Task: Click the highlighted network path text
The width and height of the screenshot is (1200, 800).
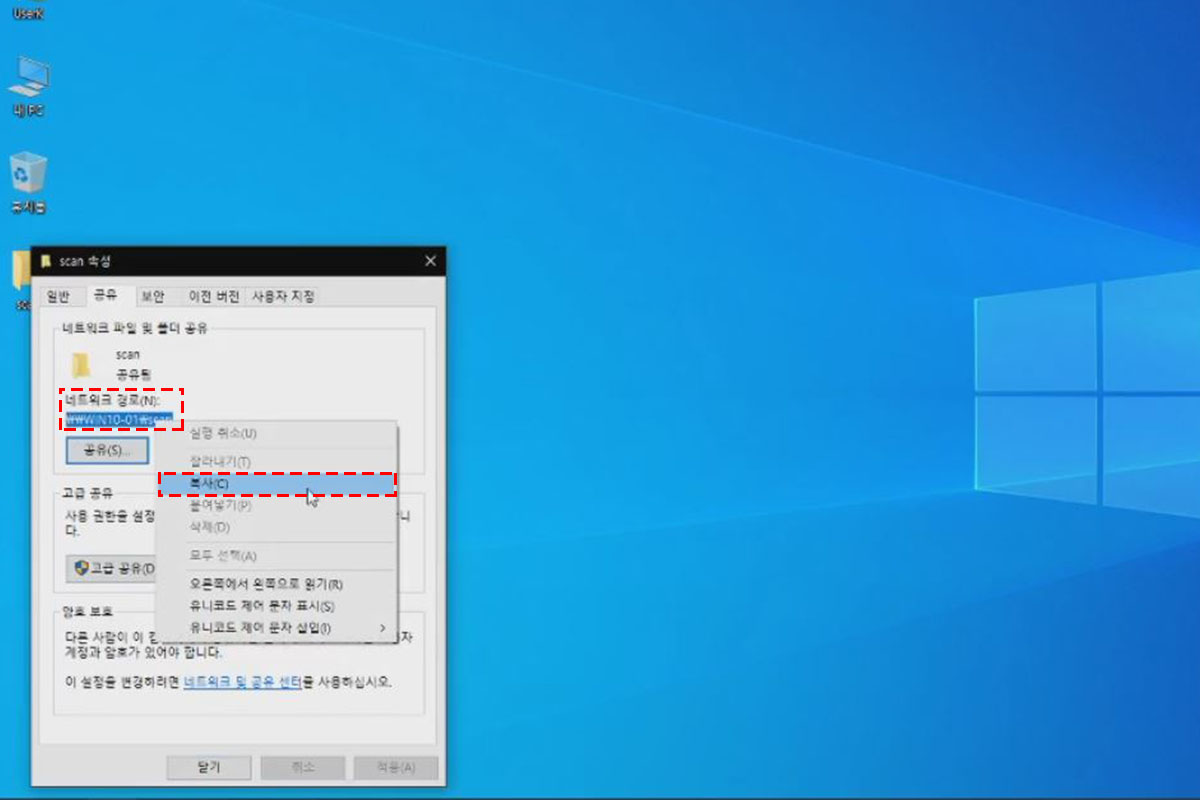Action: (119, 419)
